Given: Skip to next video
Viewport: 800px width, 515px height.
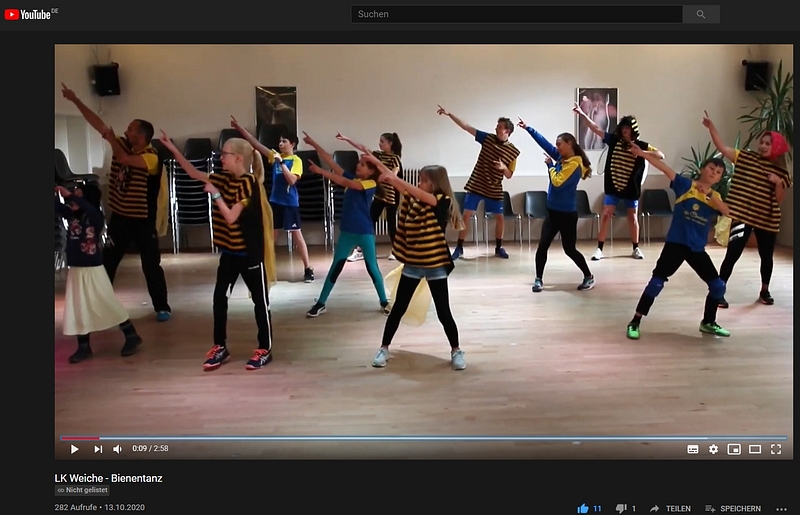Looking at the screenshot, I should click(x=98, y=449).
